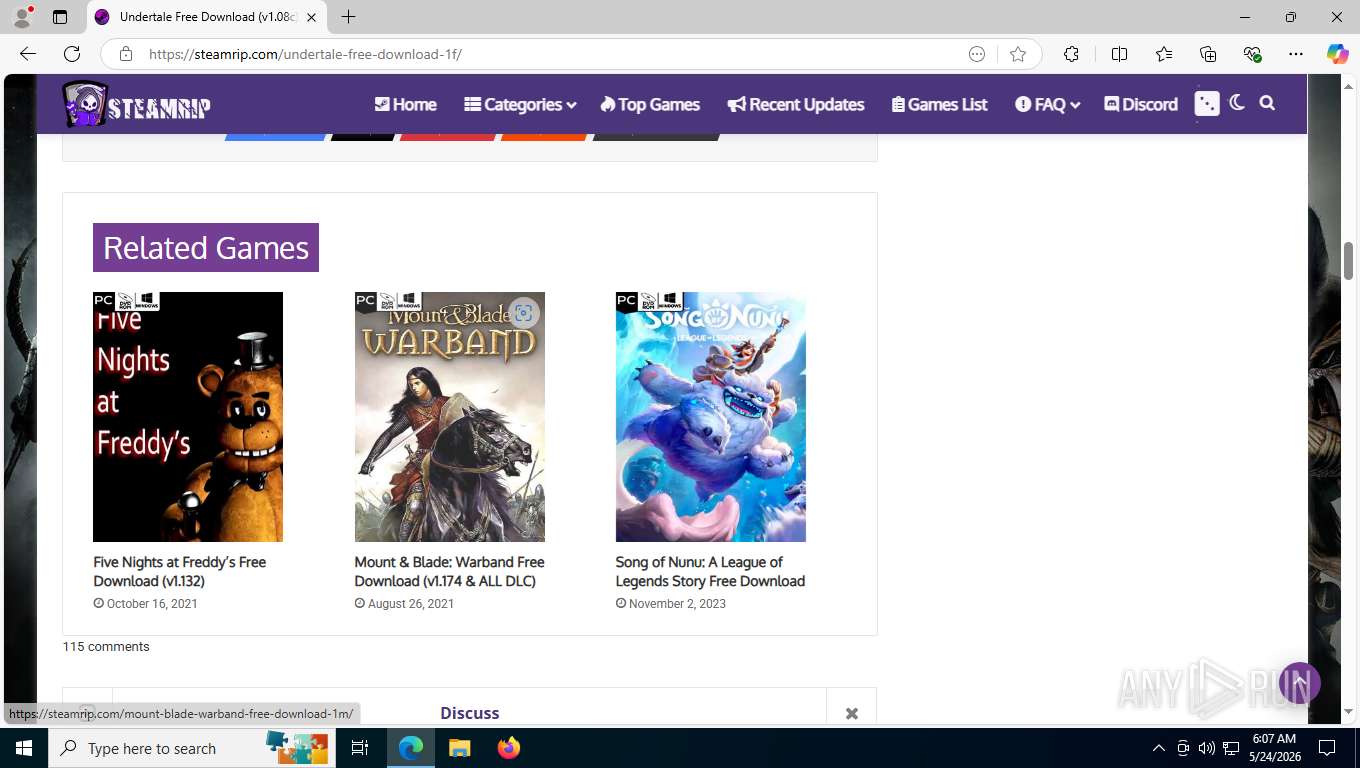The width and height of the screenshot is (1360, 768).
Task: Open the Copilot sidebar
Action: [1338, 54]
